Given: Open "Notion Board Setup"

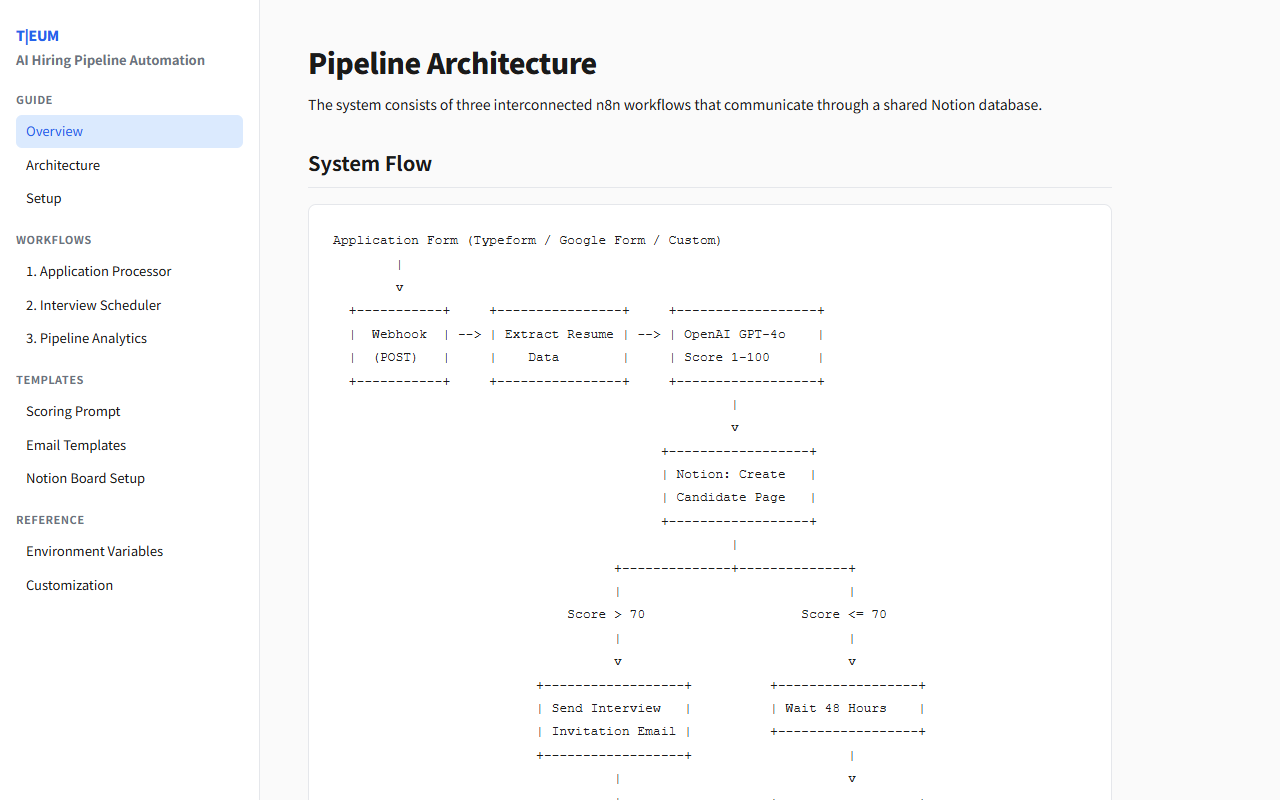Looking at the screenshot, I should click(x=85, y=478).
